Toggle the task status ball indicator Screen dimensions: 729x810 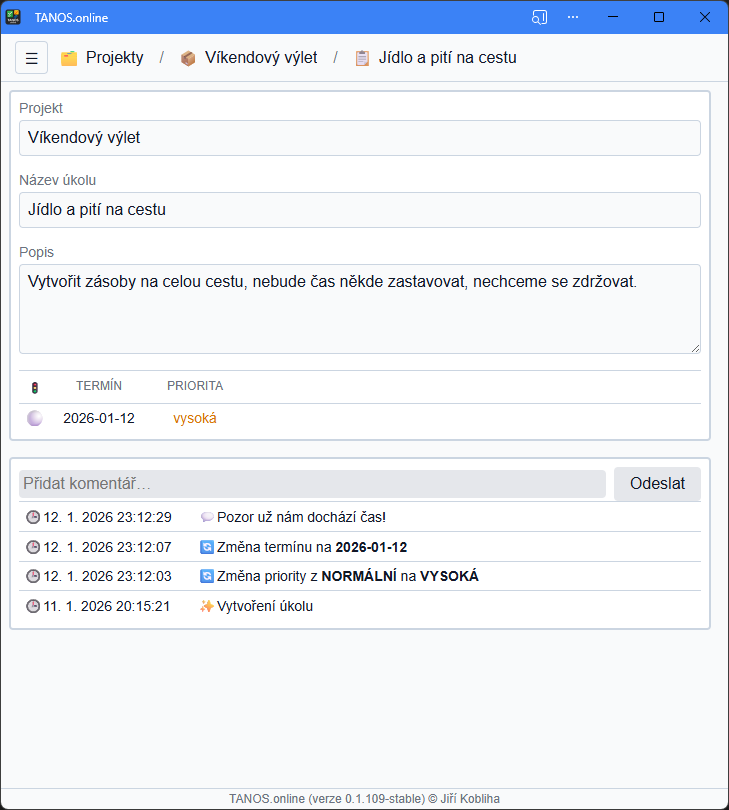click(x=35, y=417)
